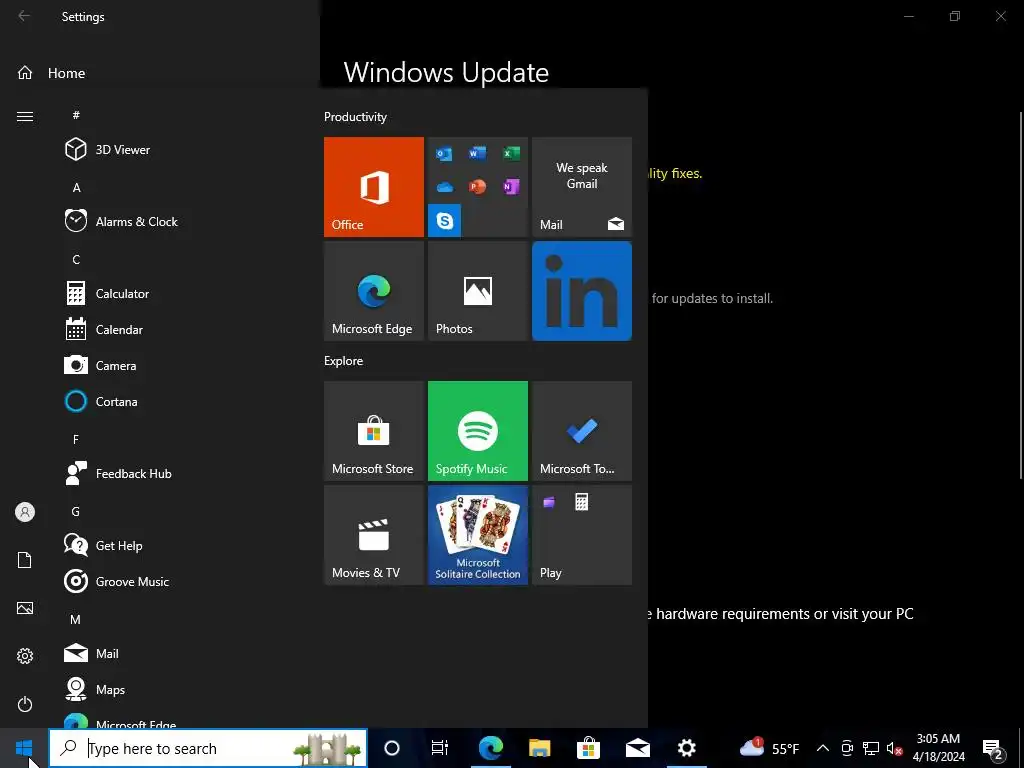Viewport: 1024px width, 768px height.
Task: Click the muted volume tray icon
Action: click(x=894, y=748)
